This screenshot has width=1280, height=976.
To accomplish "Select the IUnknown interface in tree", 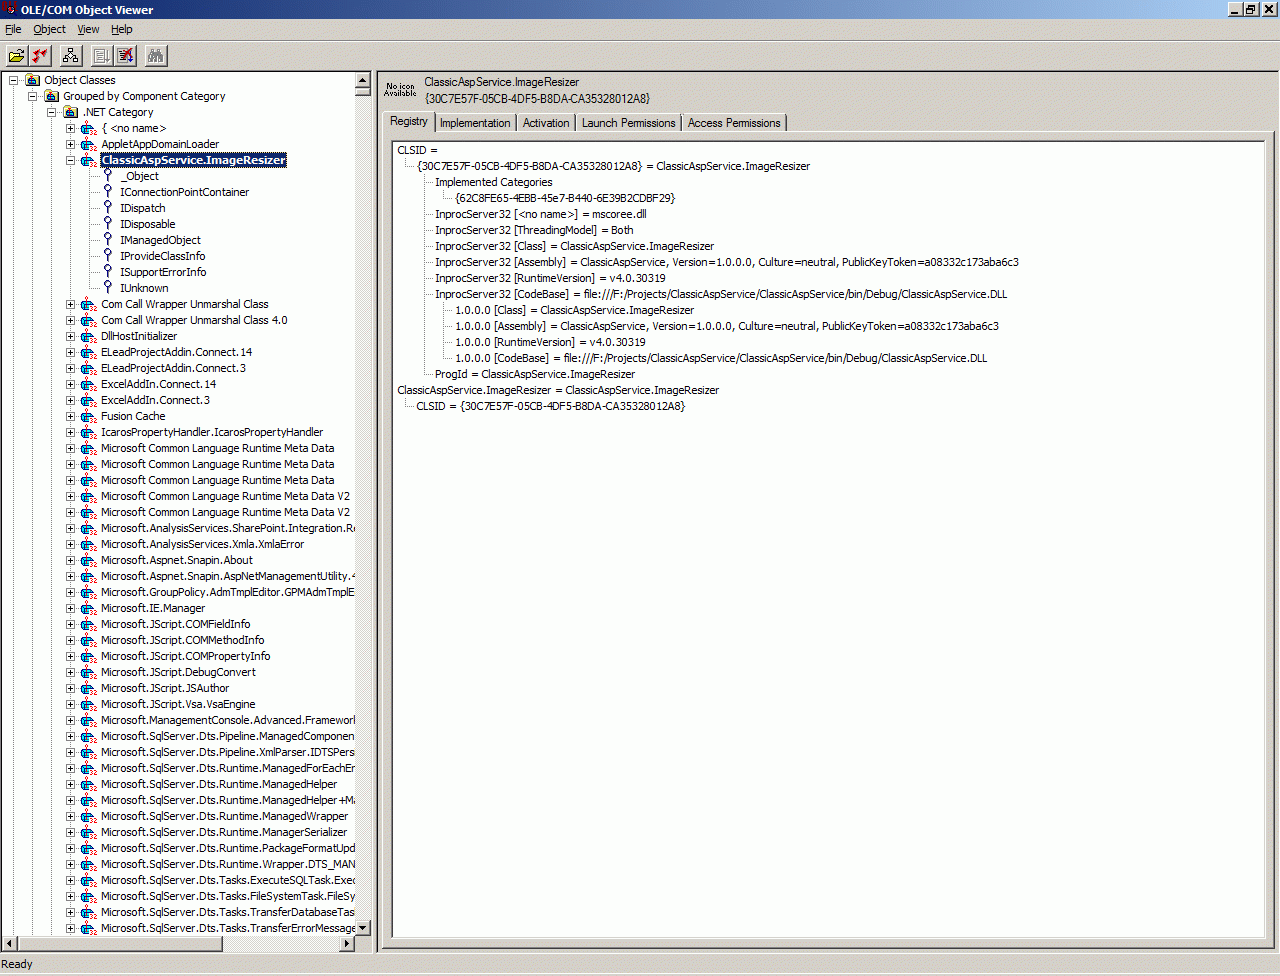I will pos(144,288).
